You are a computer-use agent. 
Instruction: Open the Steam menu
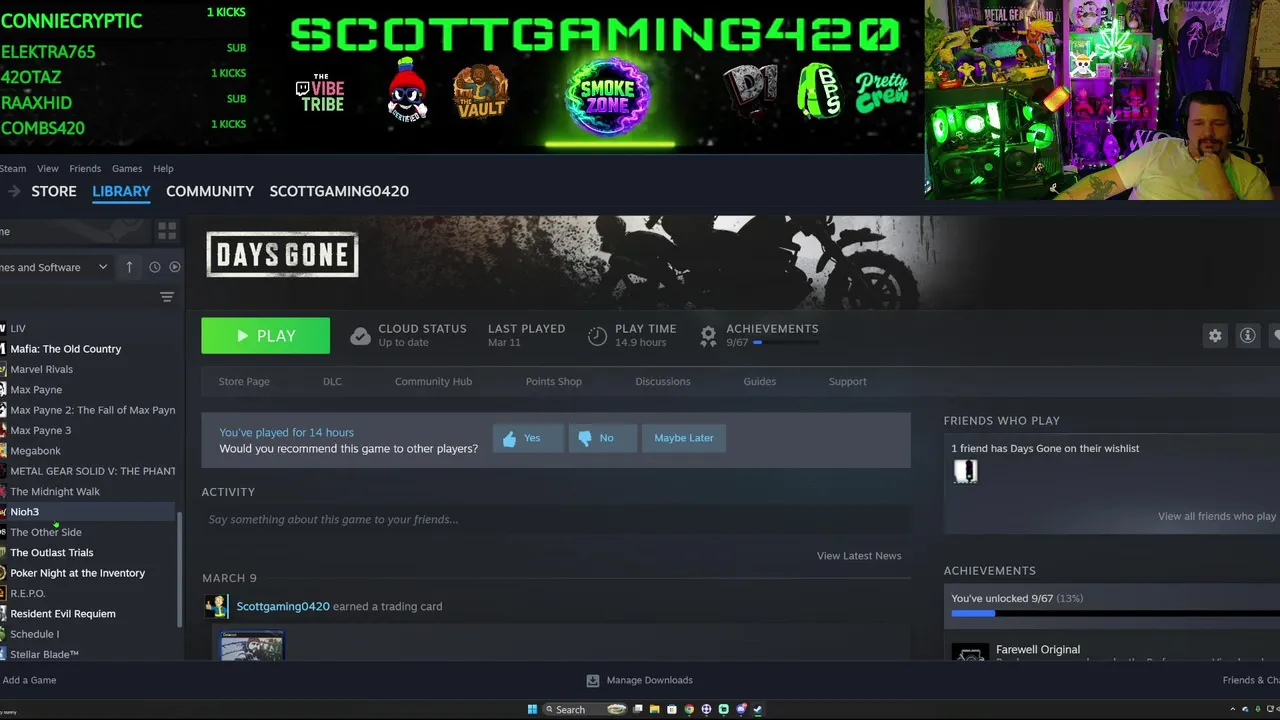[x=13, y=168]
